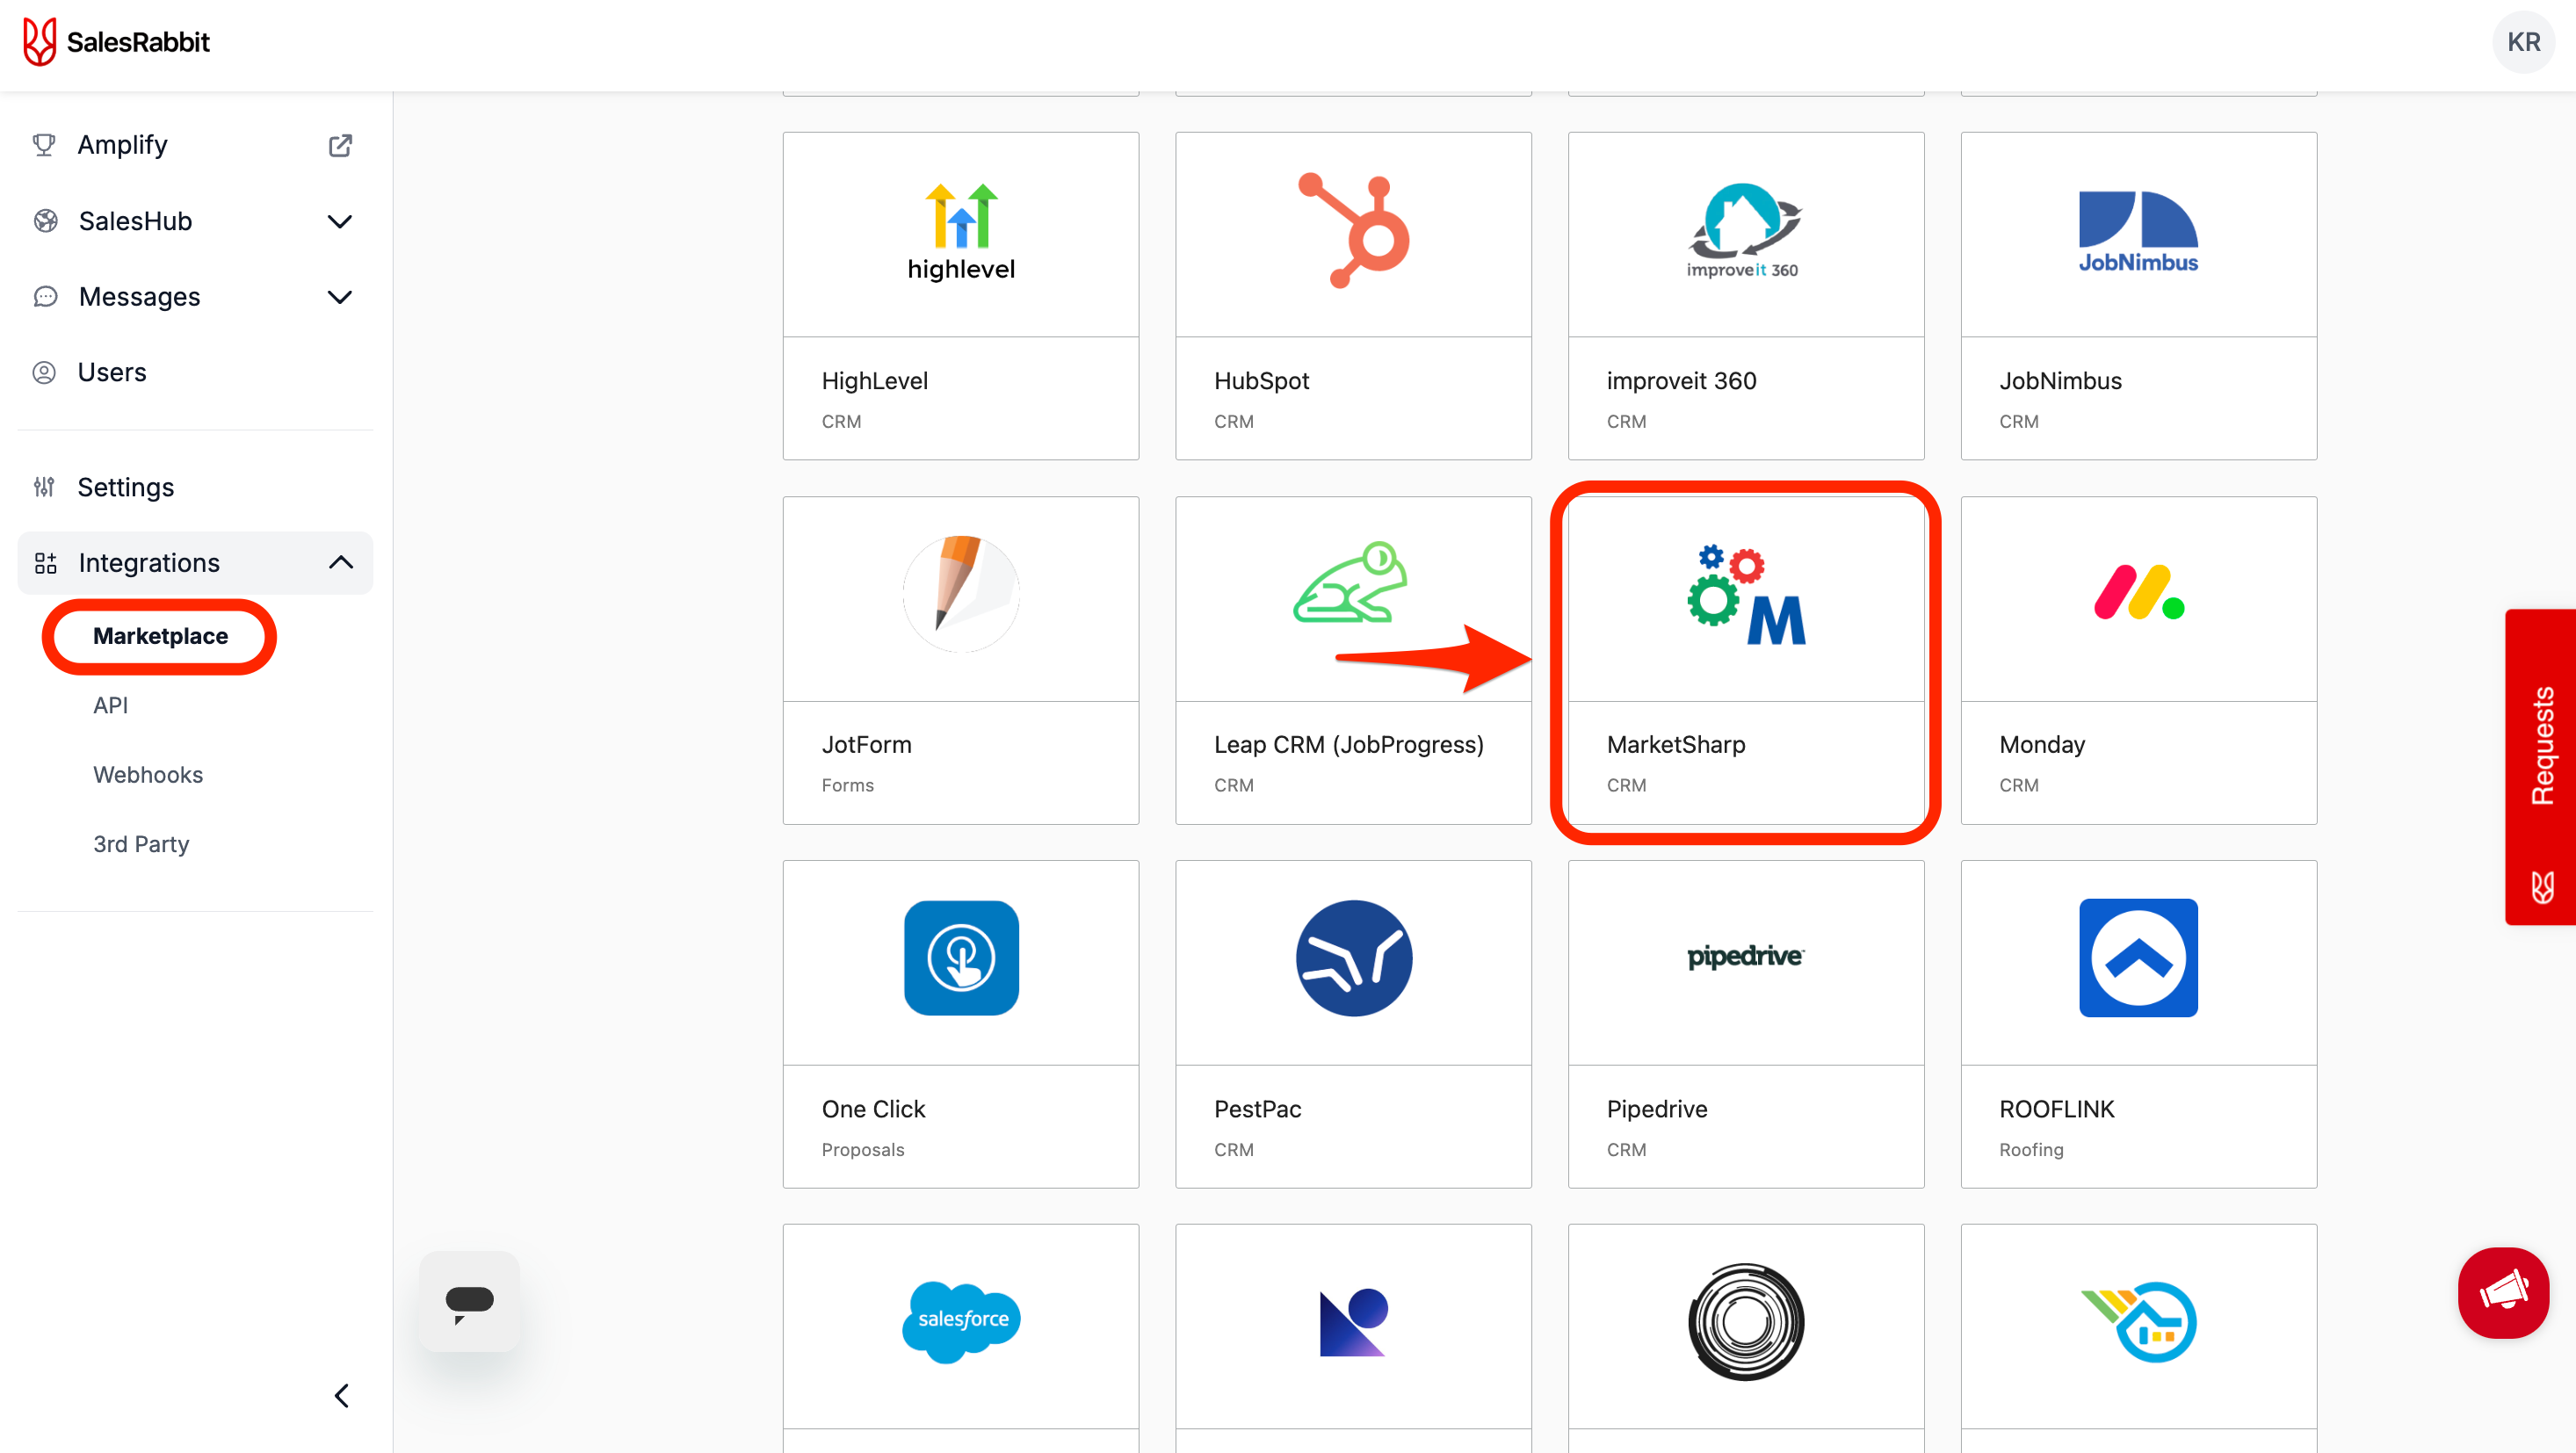2576x1453 pixels.
Task: Go to the API submenu item
Action: (110, 705)
